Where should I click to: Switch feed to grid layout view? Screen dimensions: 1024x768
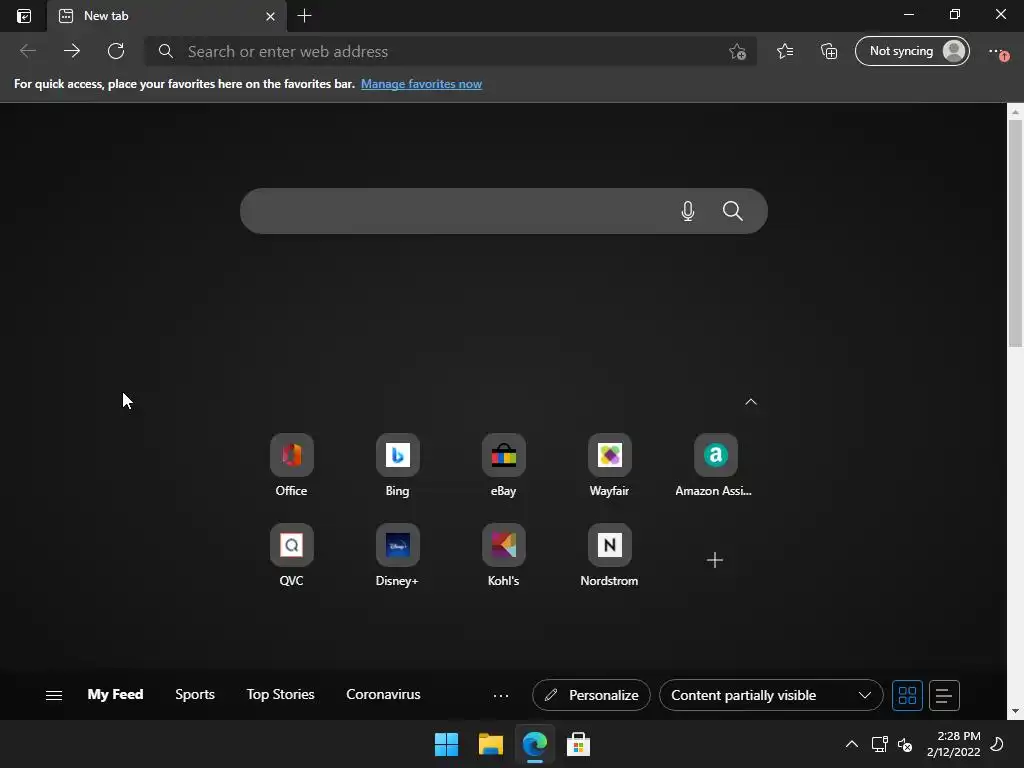(x=907, y=696)
